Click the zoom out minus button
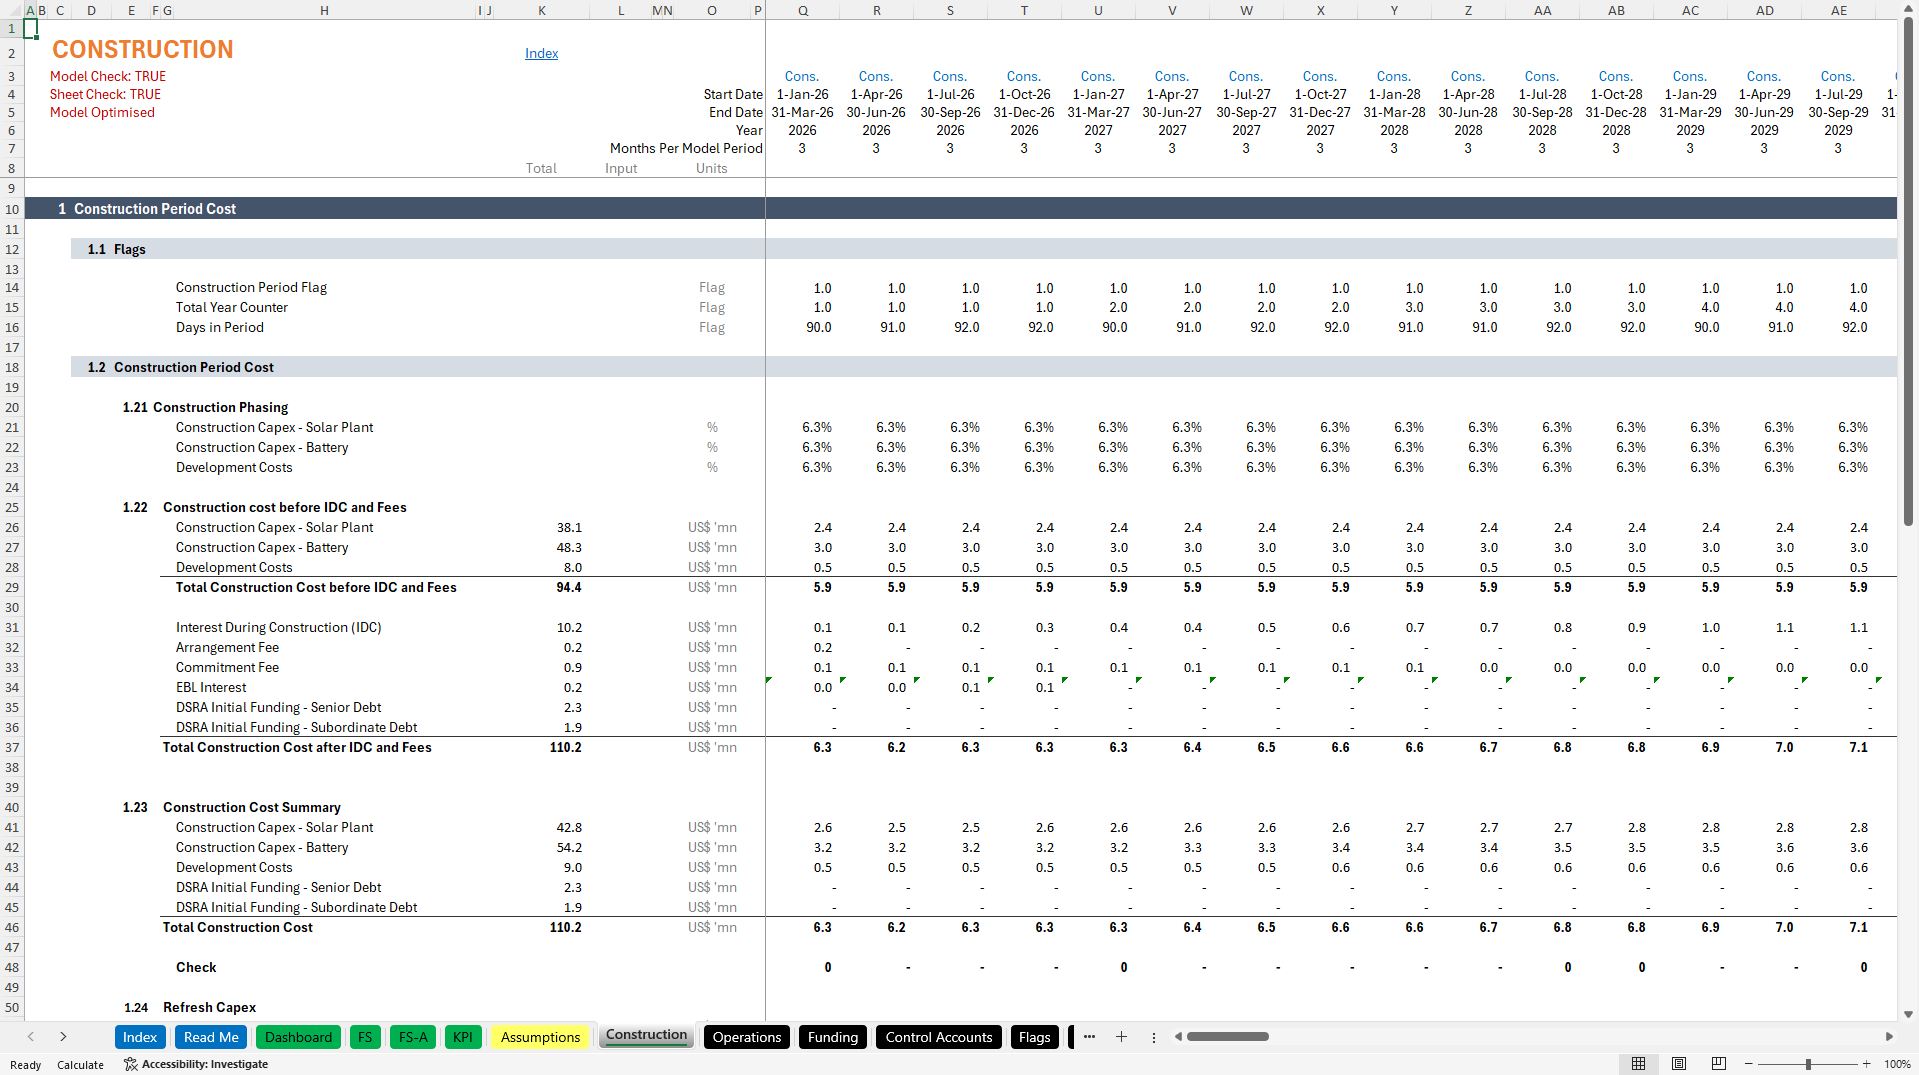Screen dimensions: 1919x1075 click(x=1749, y=1064)
